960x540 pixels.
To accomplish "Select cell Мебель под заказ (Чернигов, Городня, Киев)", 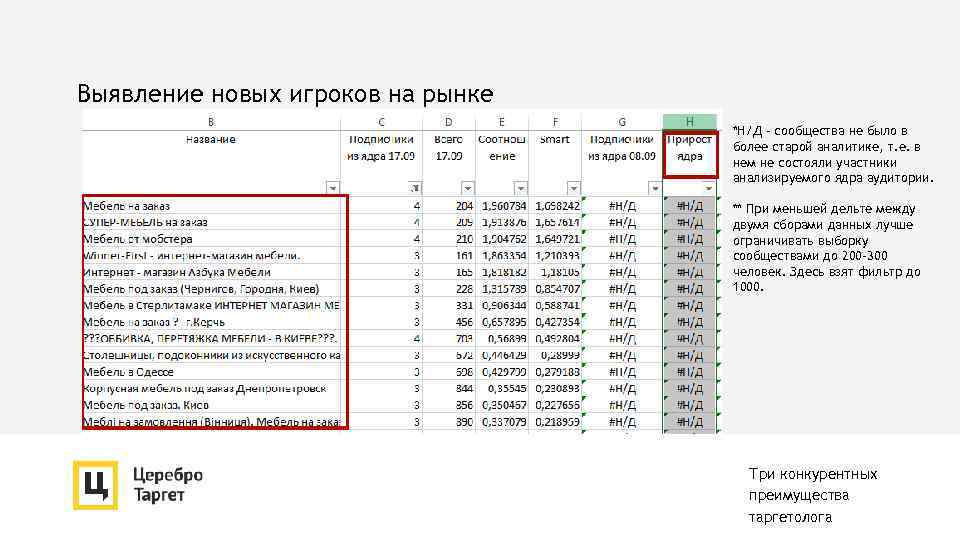I will [x=211, y=288].
